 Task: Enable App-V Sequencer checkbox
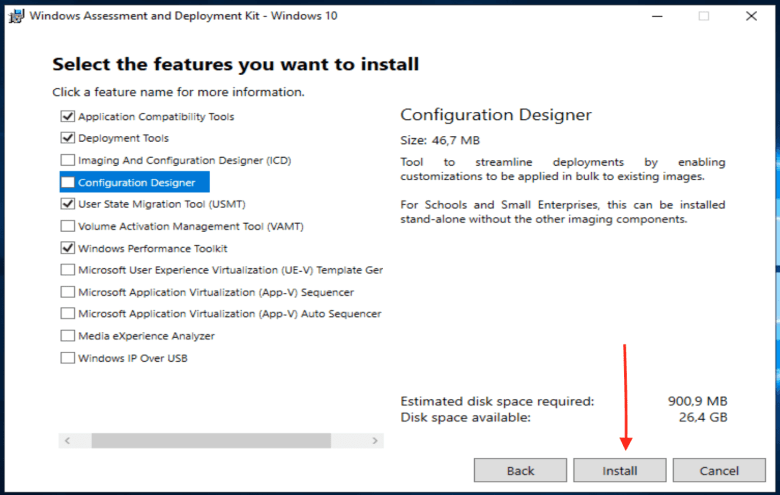click(68, 292)
